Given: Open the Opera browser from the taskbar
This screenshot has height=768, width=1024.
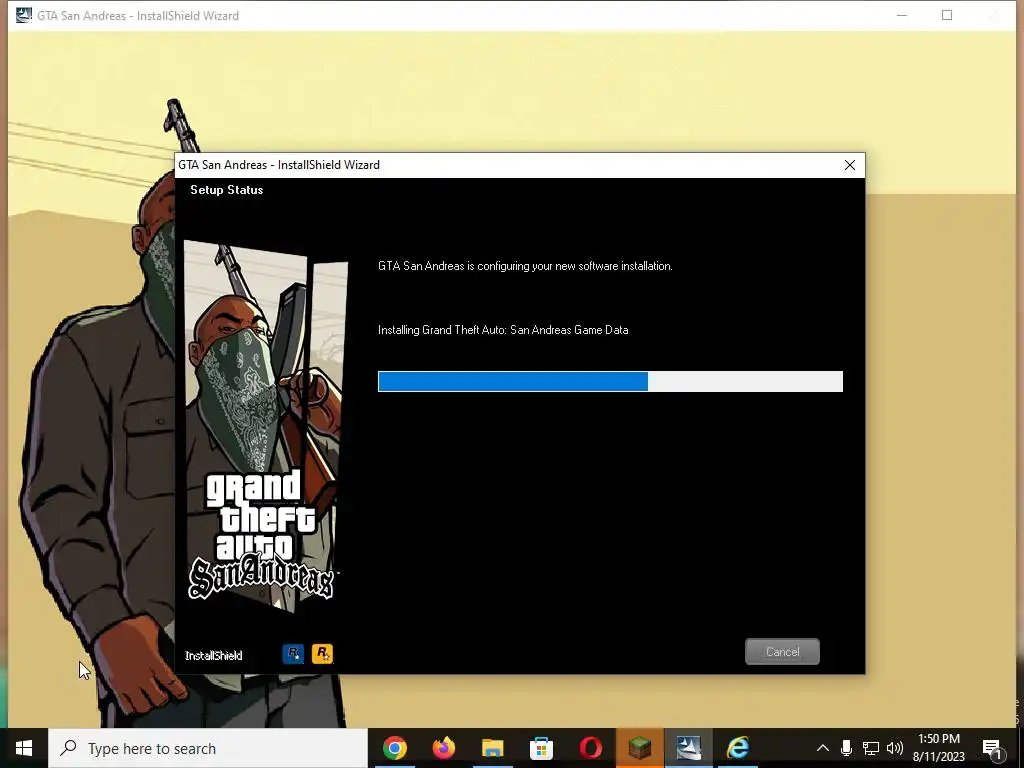Looking at the screenshot, I should [x=590, y=748].
